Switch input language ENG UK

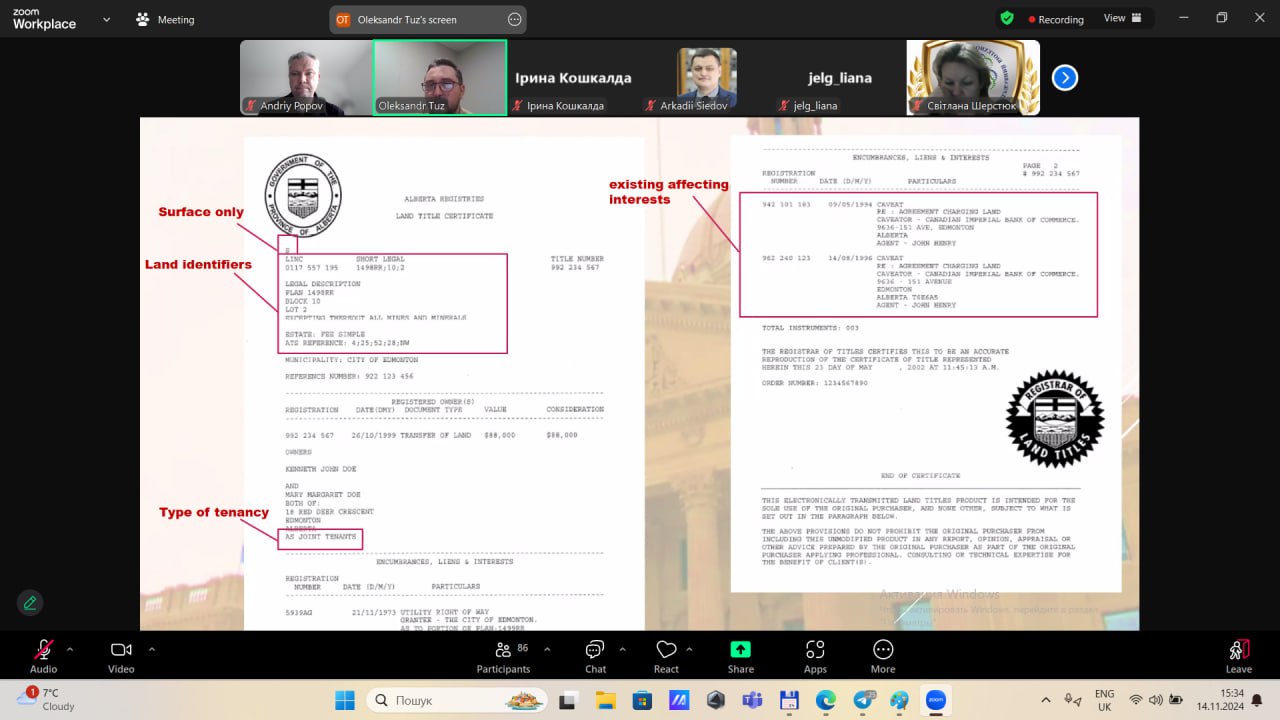coord(1104,699)
